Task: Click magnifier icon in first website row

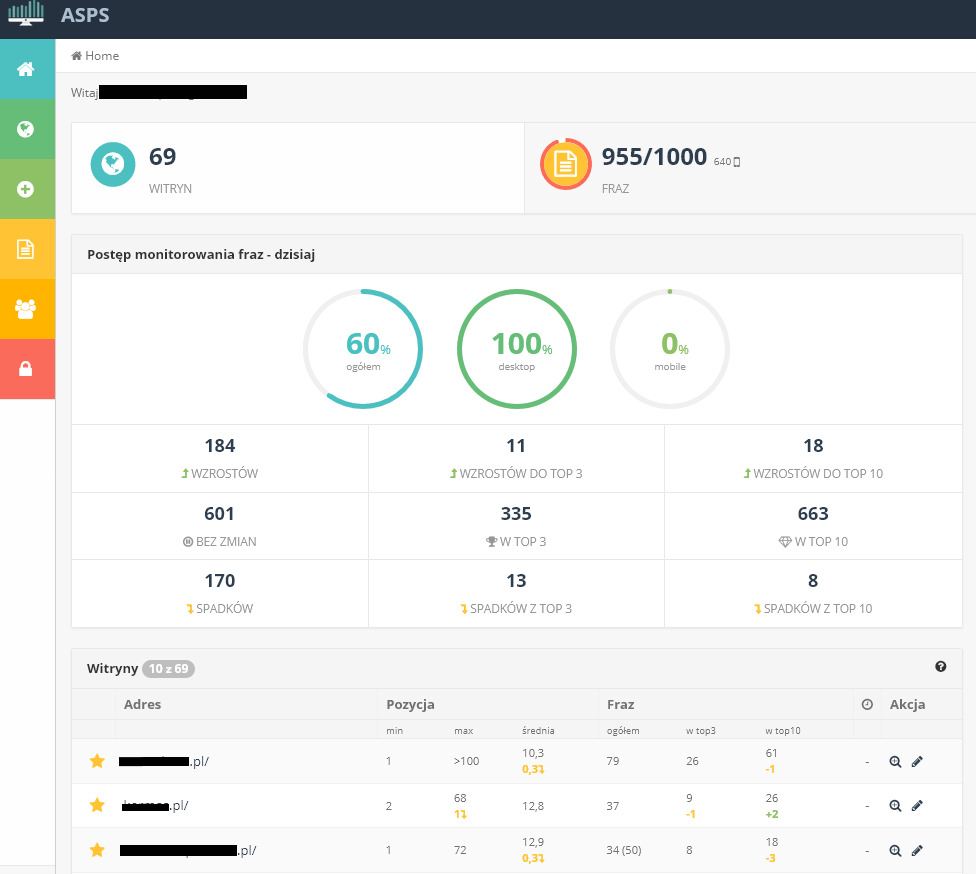Action: click(x=895, y=762)
